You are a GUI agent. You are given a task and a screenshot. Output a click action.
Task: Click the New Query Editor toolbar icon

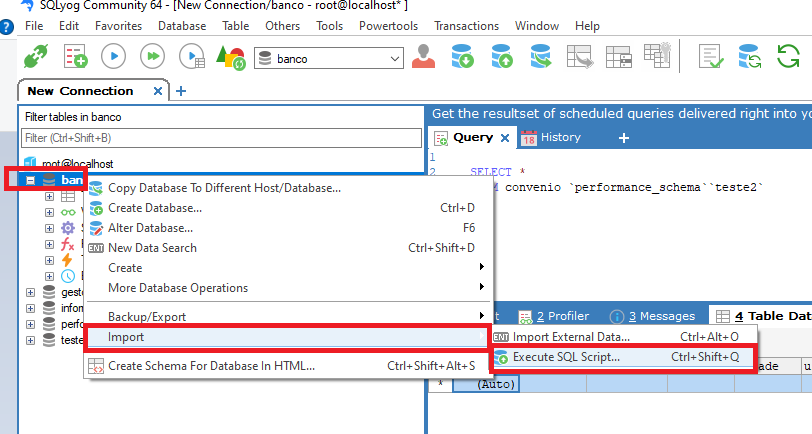tap(75, 57)
